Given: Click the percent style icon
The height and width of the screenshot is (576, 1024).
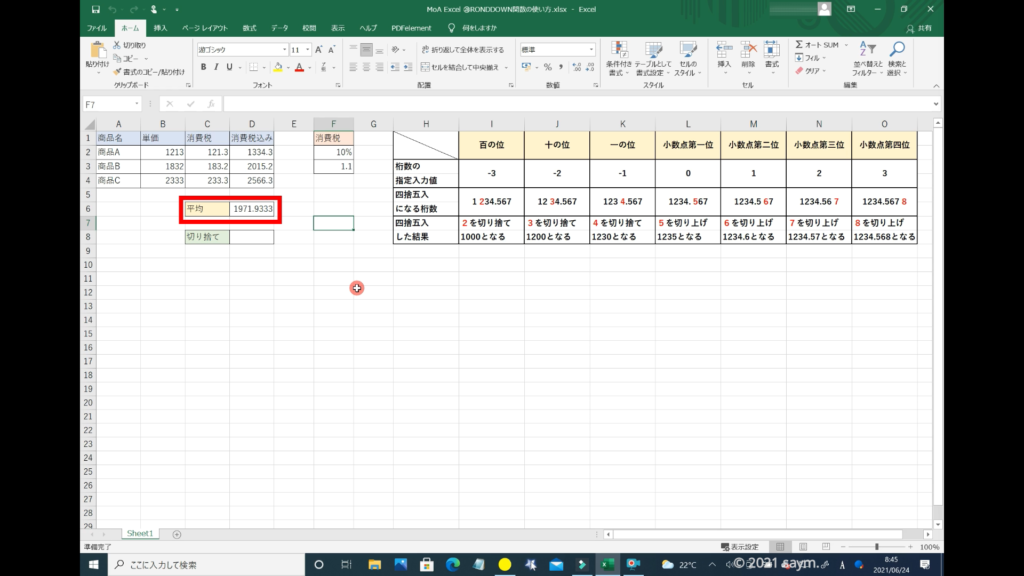Looking at the screenshot, I should click(x=547, y=67).
